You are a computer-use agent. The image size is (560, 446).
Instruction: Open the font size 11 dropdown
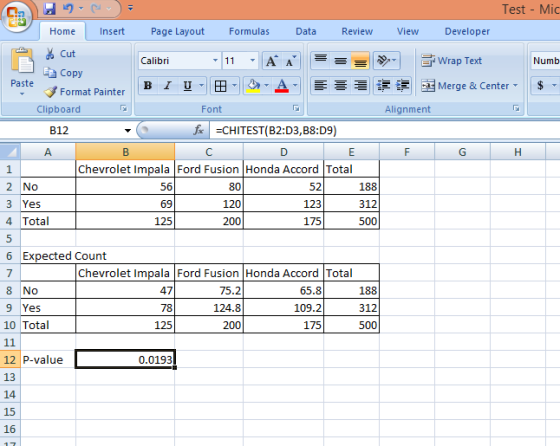(252, 61)
